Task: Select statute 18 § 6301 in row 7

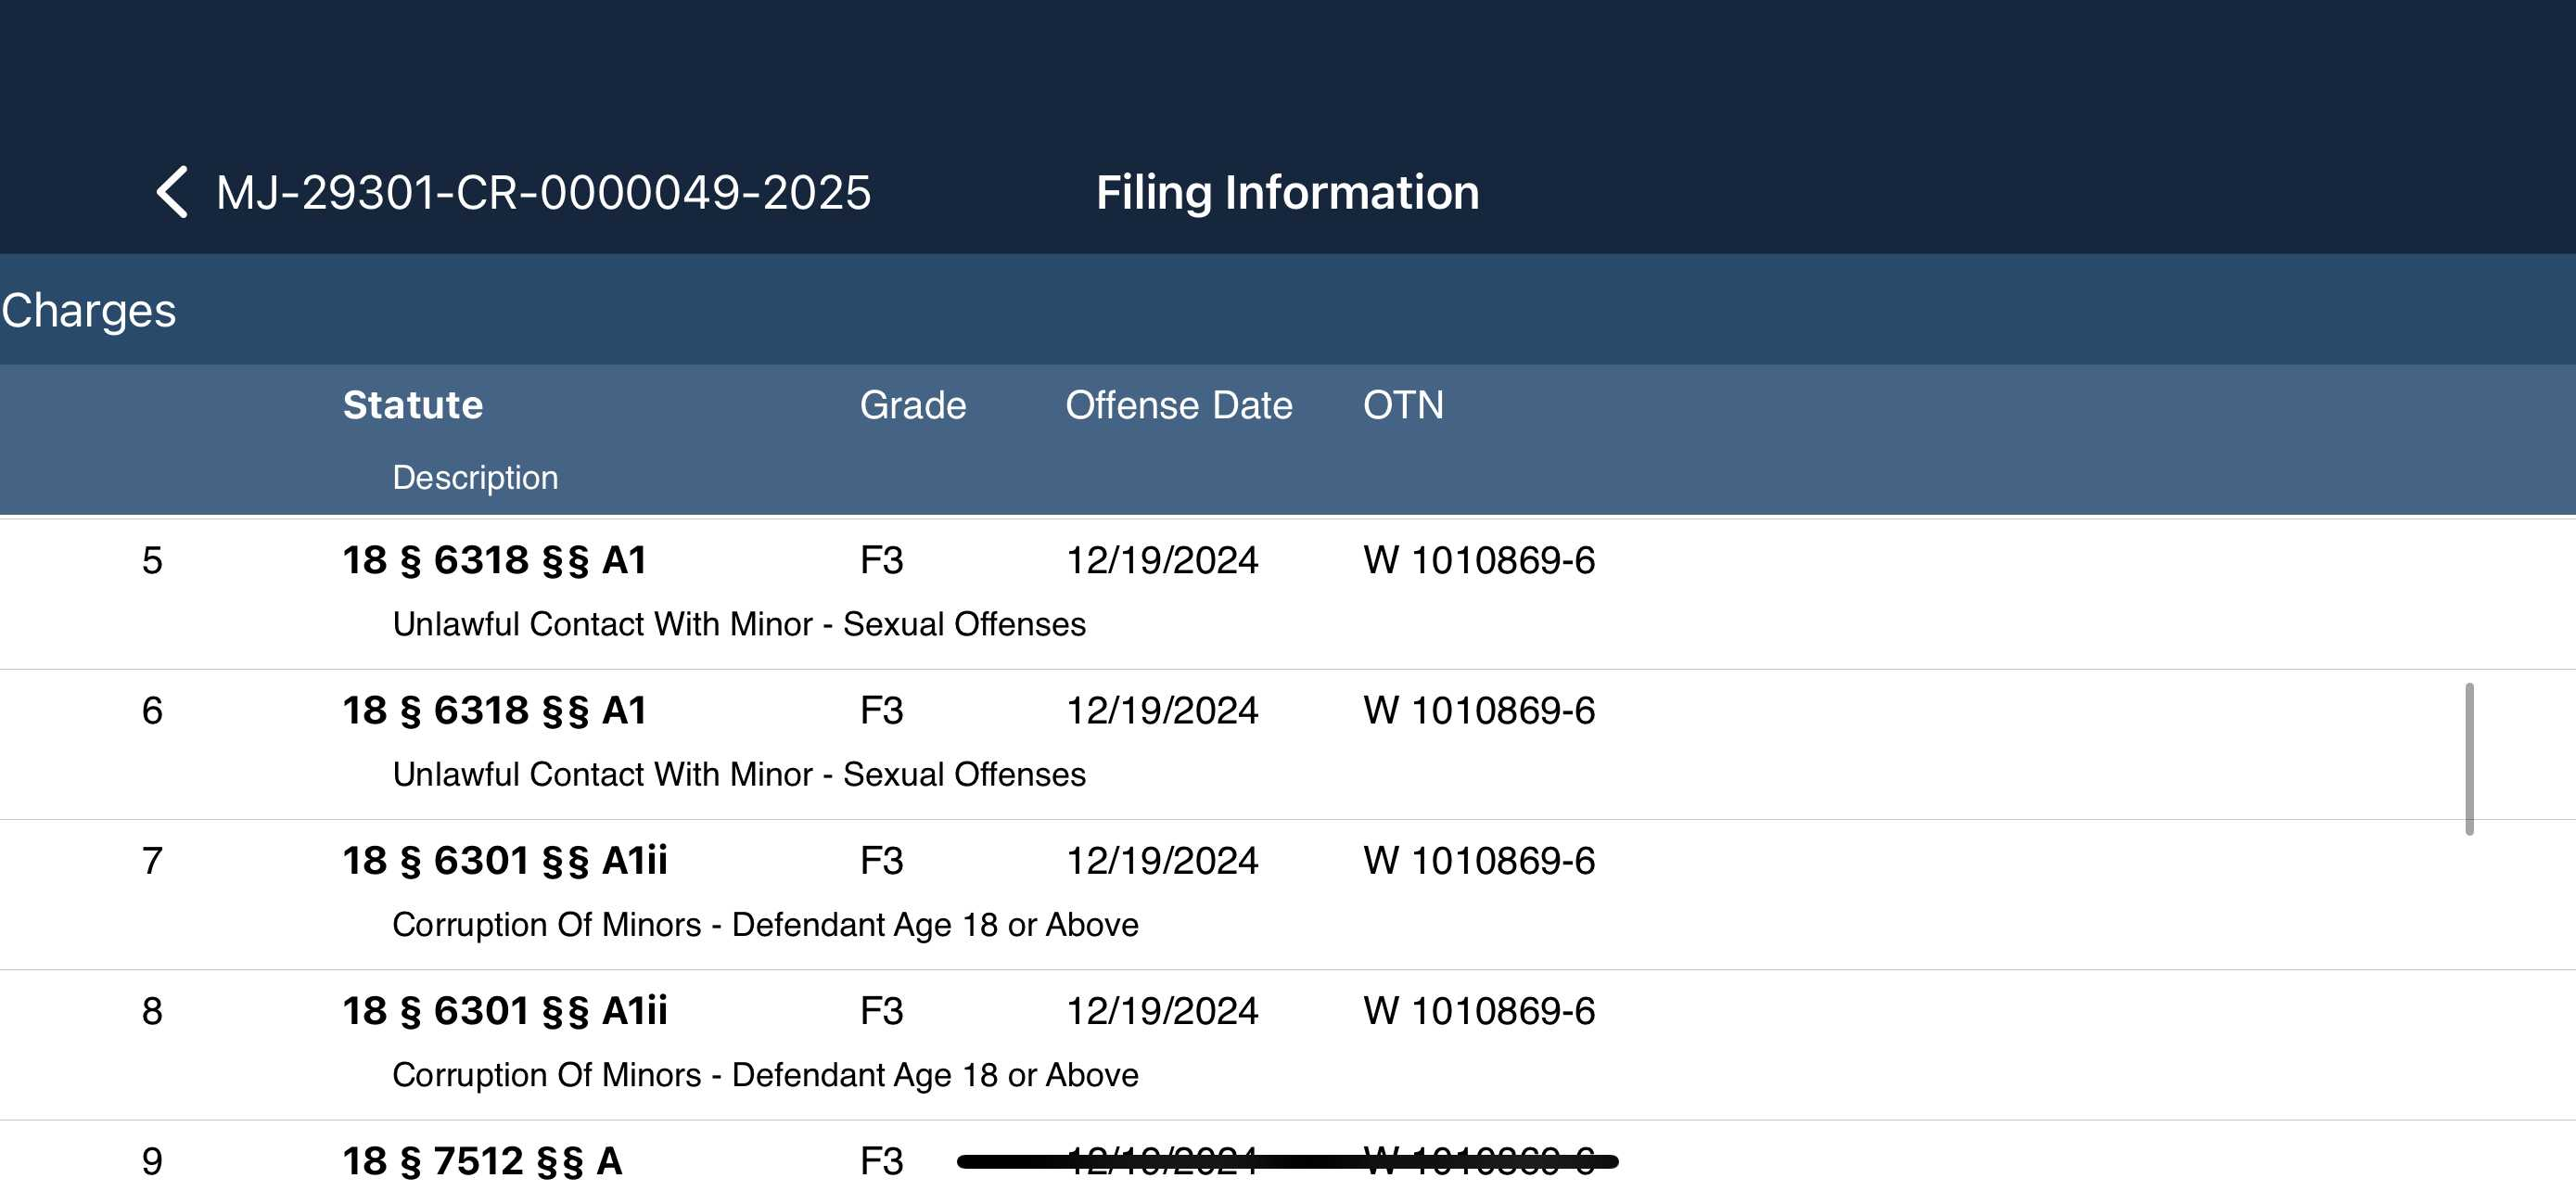Action: click(504, 861)
